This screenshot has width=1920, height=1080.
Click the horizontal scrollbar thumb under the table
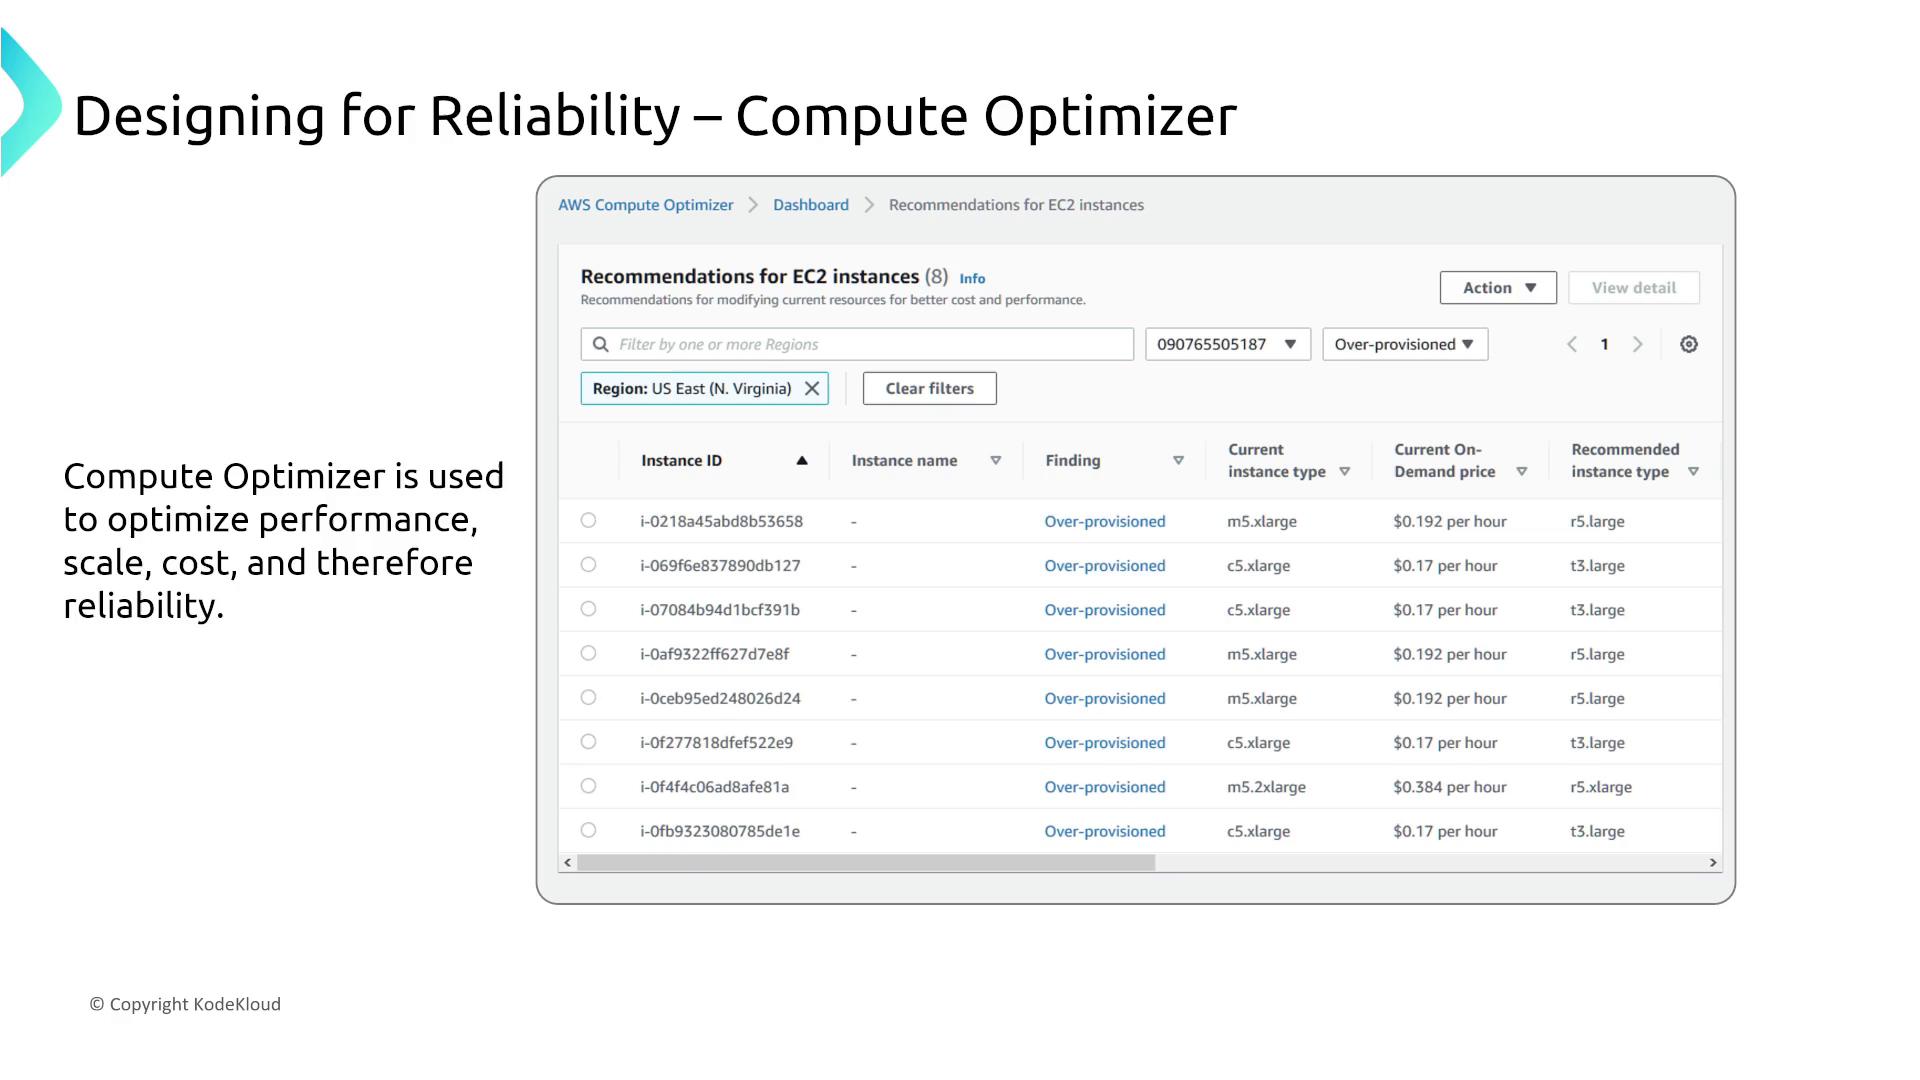point(865,862)
